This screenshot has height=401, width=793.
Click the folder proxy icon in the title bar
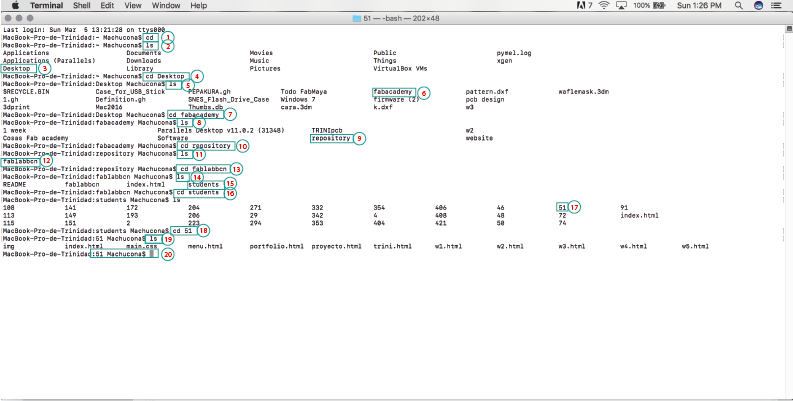coord(357,18)
